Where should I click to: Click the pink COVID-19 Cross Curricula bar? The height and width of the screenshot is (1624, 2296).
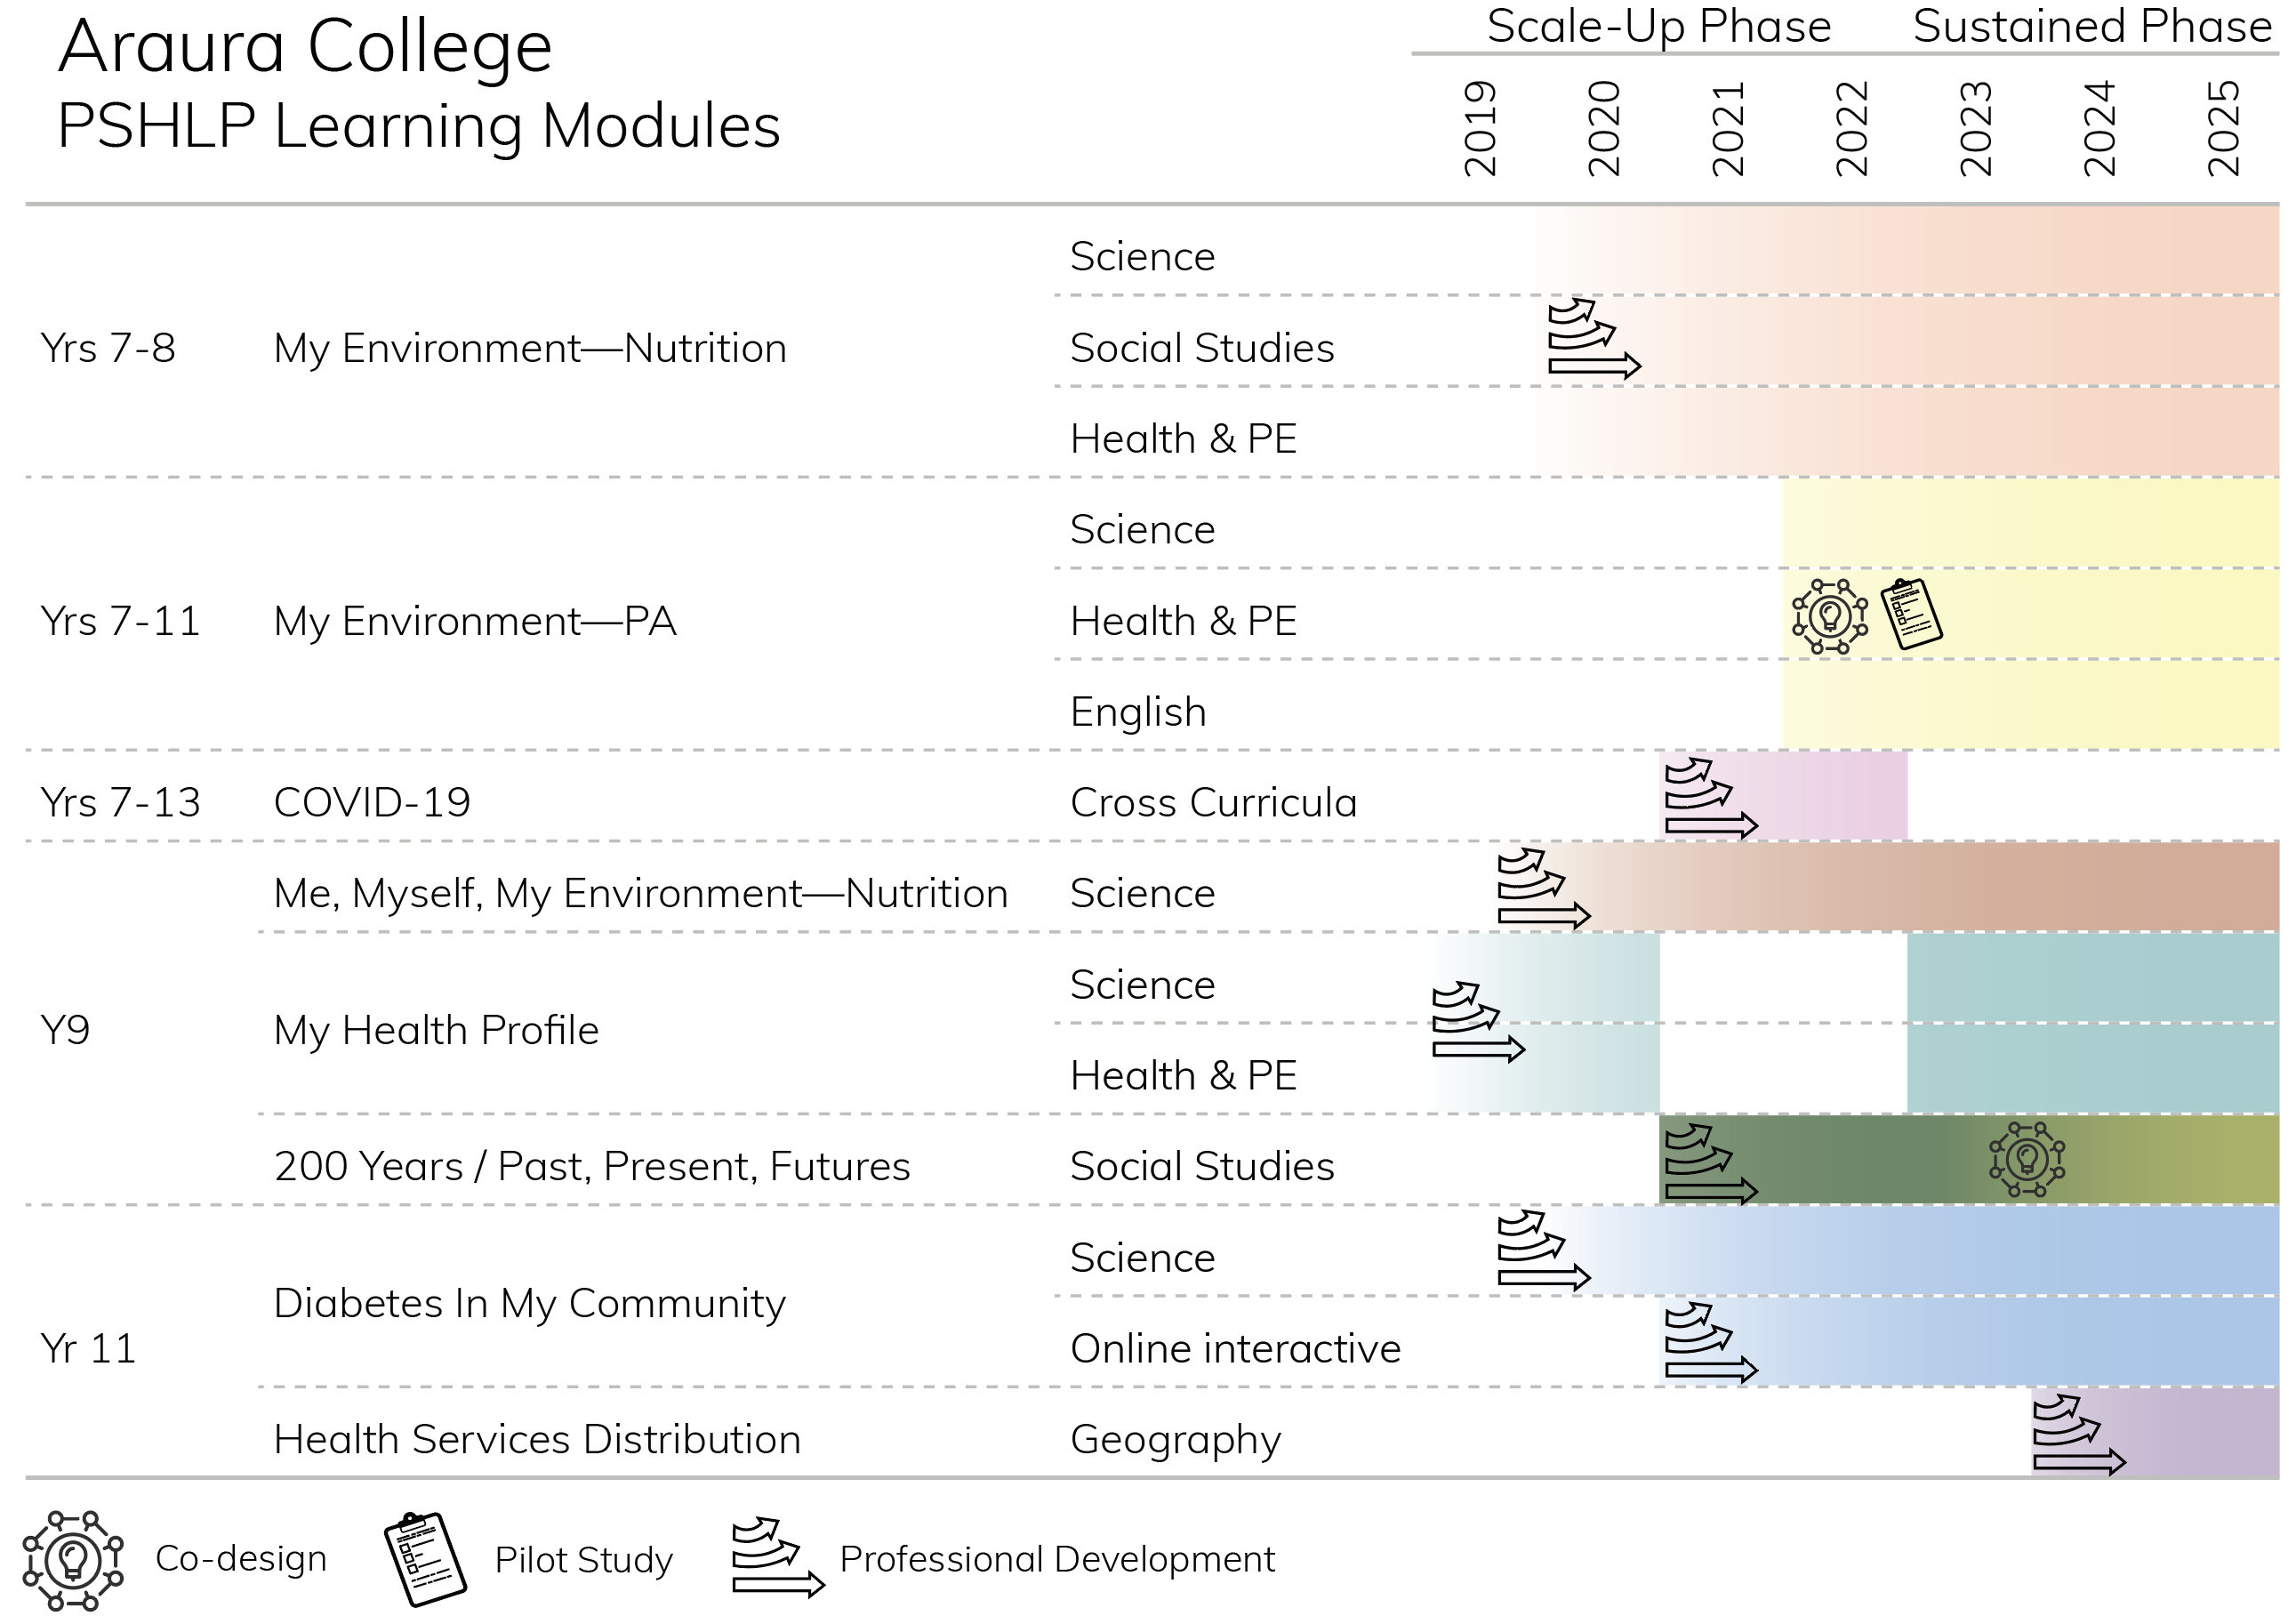(1784, 796)
